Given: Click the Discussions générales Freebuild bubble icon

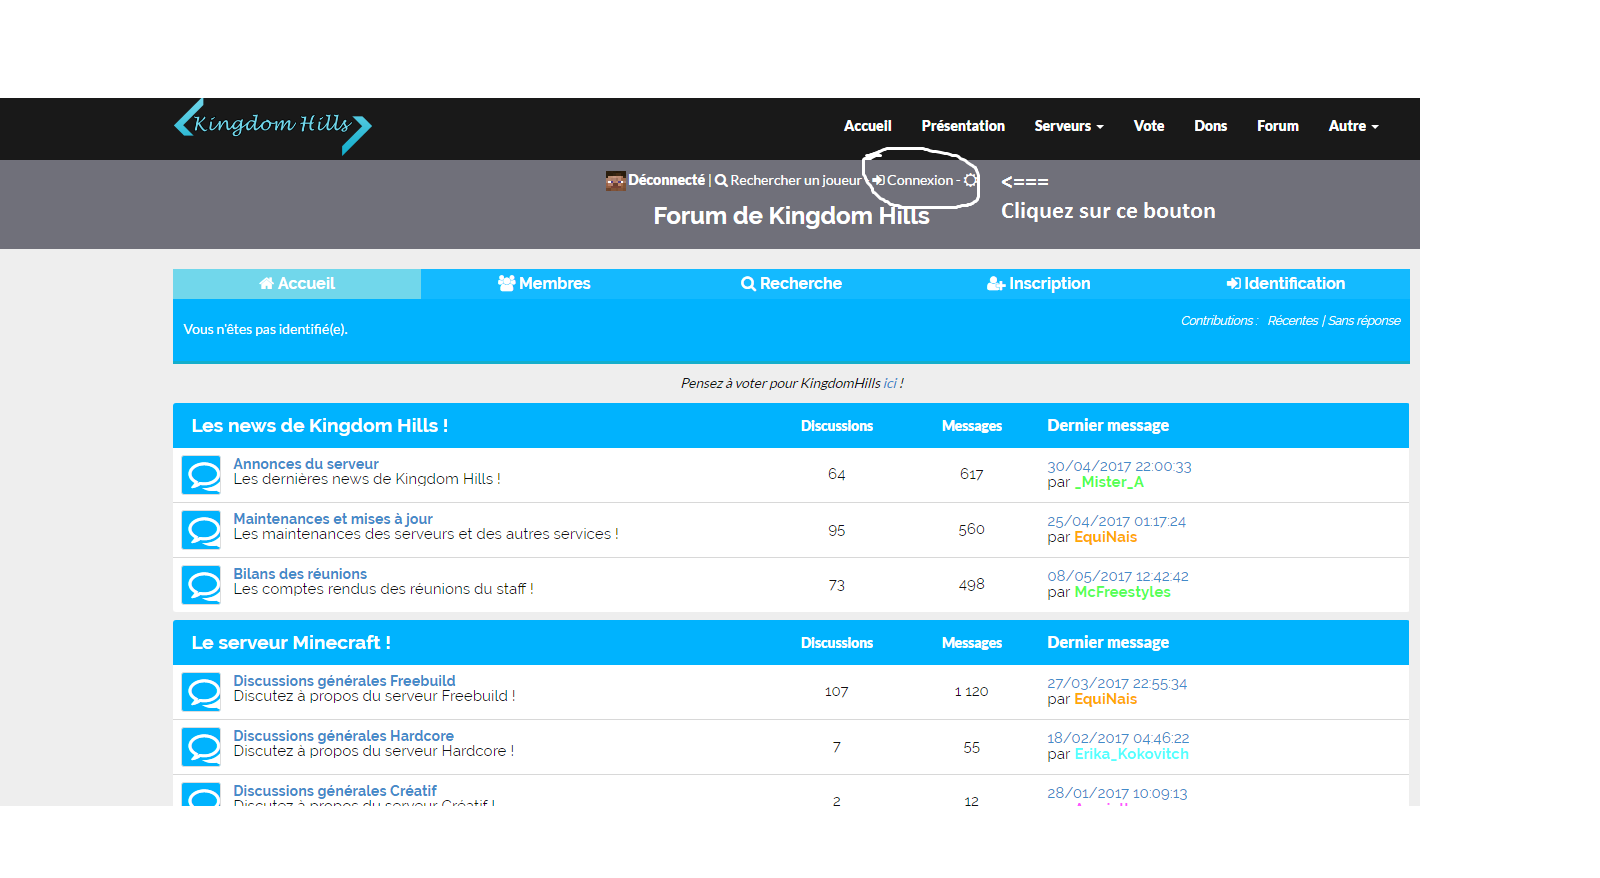Looking at the screenshot, I should (201, 691).
